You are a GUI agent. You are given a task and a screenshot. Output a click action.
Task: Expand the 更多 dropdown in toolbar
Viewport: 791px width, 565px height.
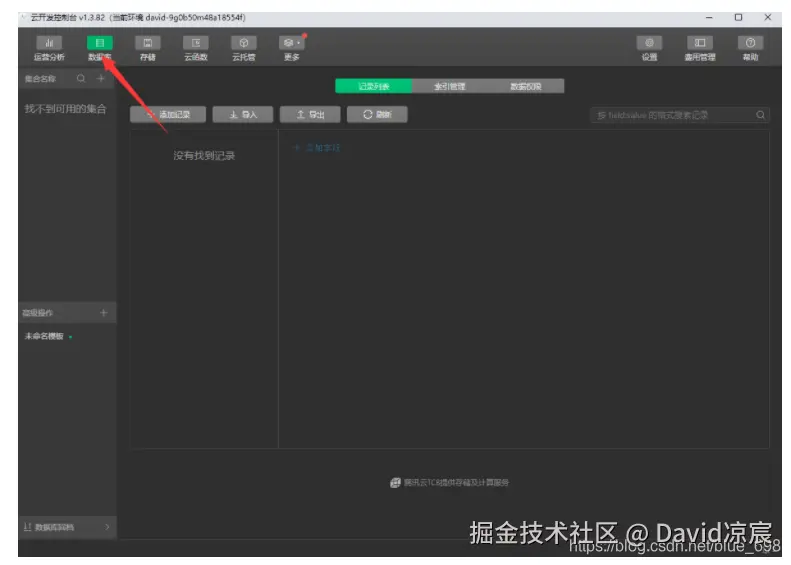point(292,48)
